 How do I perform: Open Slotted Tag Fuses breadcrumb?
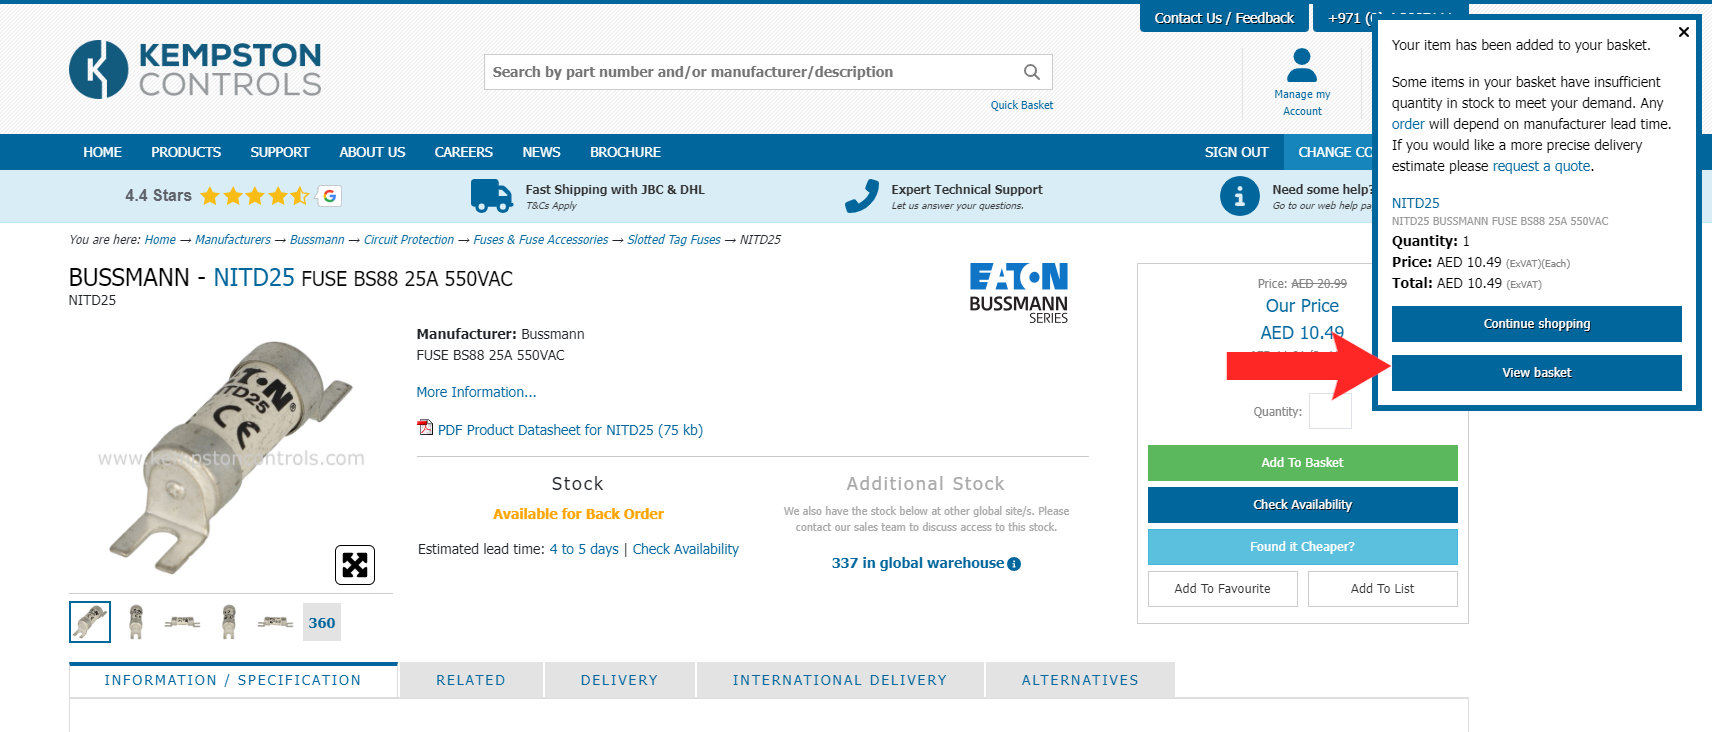pyautogui.click(x=674, y=240)
